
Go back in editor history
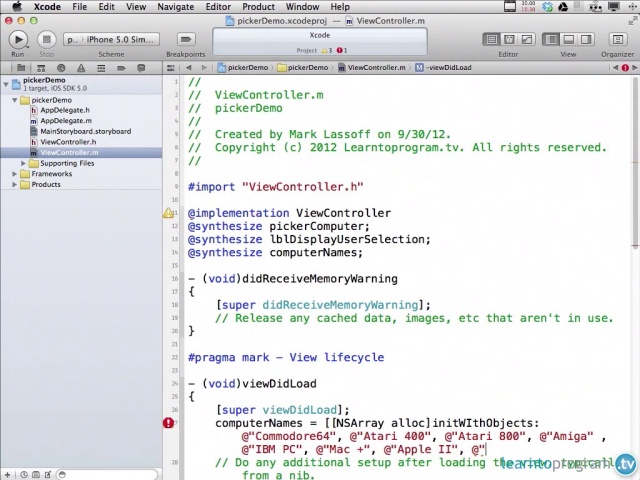[x=189, y=68]
